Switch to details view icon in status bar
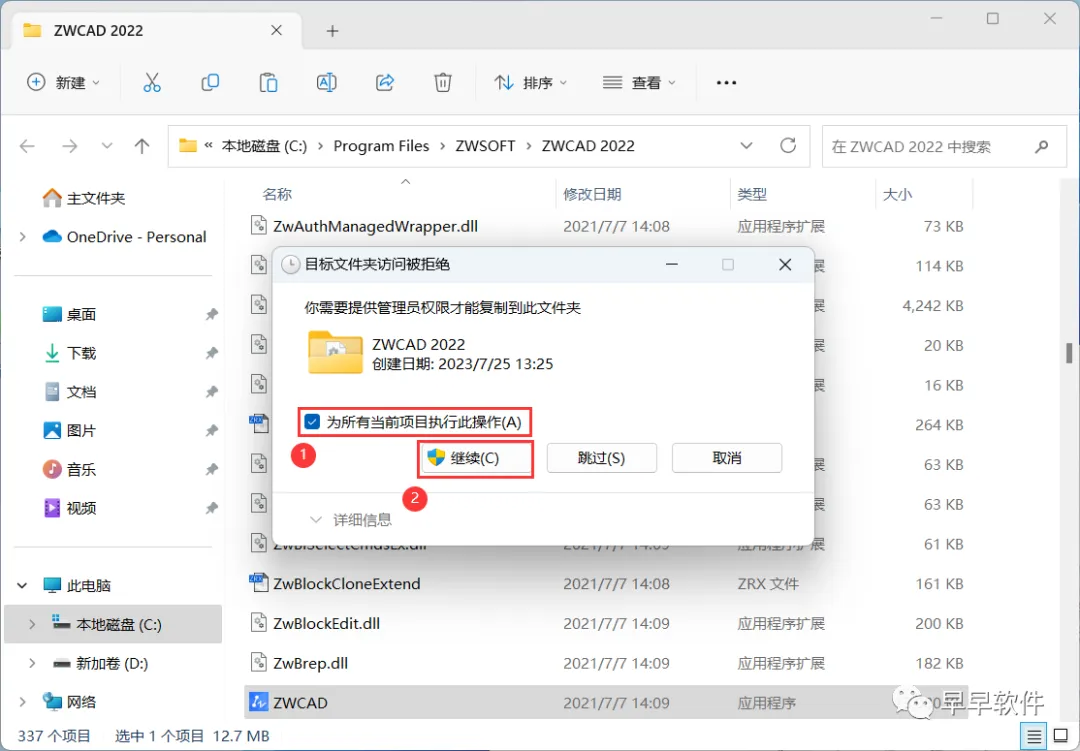This screenshot has height=751, width=1080. 1034,737
